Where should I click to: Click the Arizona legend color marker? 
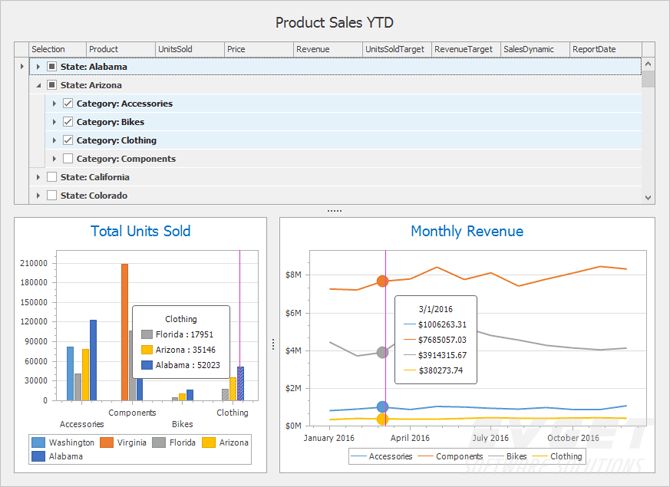coord(209,443)
